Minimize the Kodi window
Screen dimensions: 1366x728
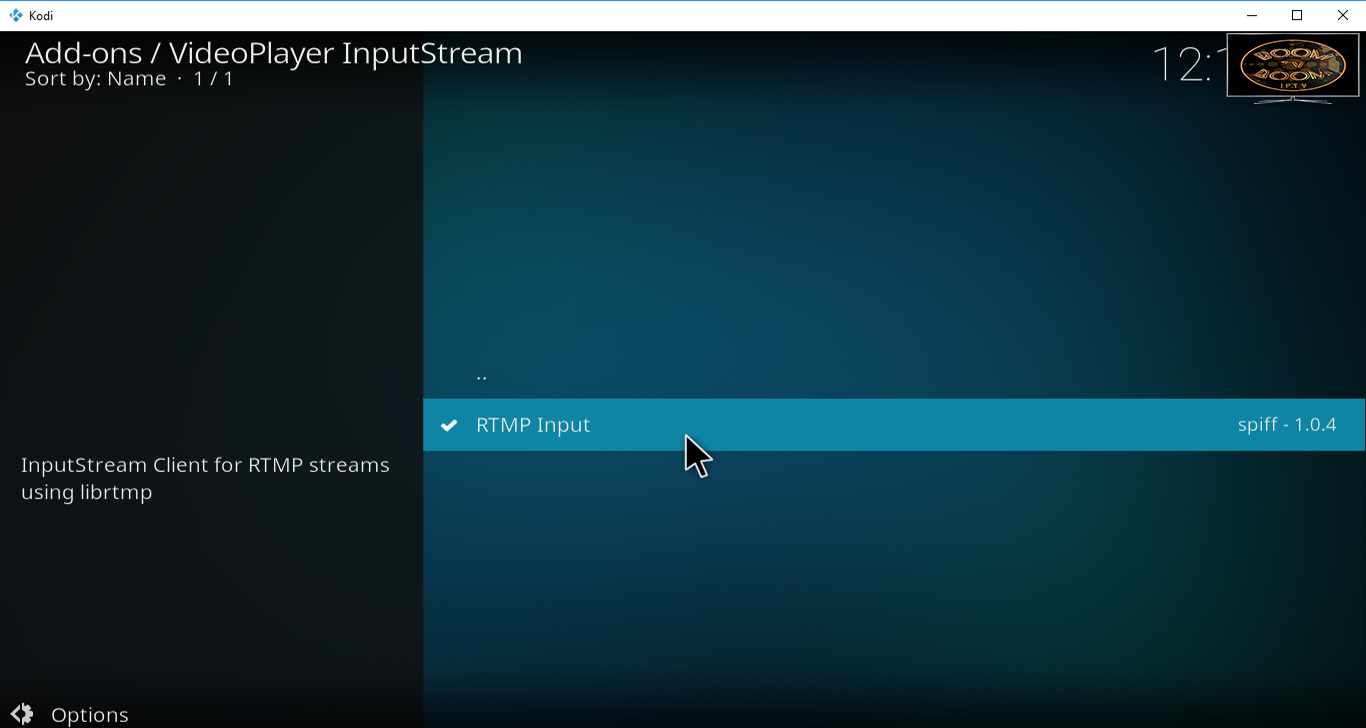click(x=1251, y=15)
